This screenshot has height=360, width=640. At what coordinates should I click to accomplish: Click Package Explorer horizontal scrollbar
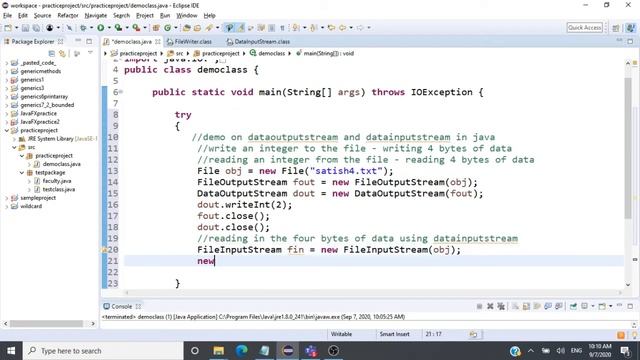click(x=47, y=324)
